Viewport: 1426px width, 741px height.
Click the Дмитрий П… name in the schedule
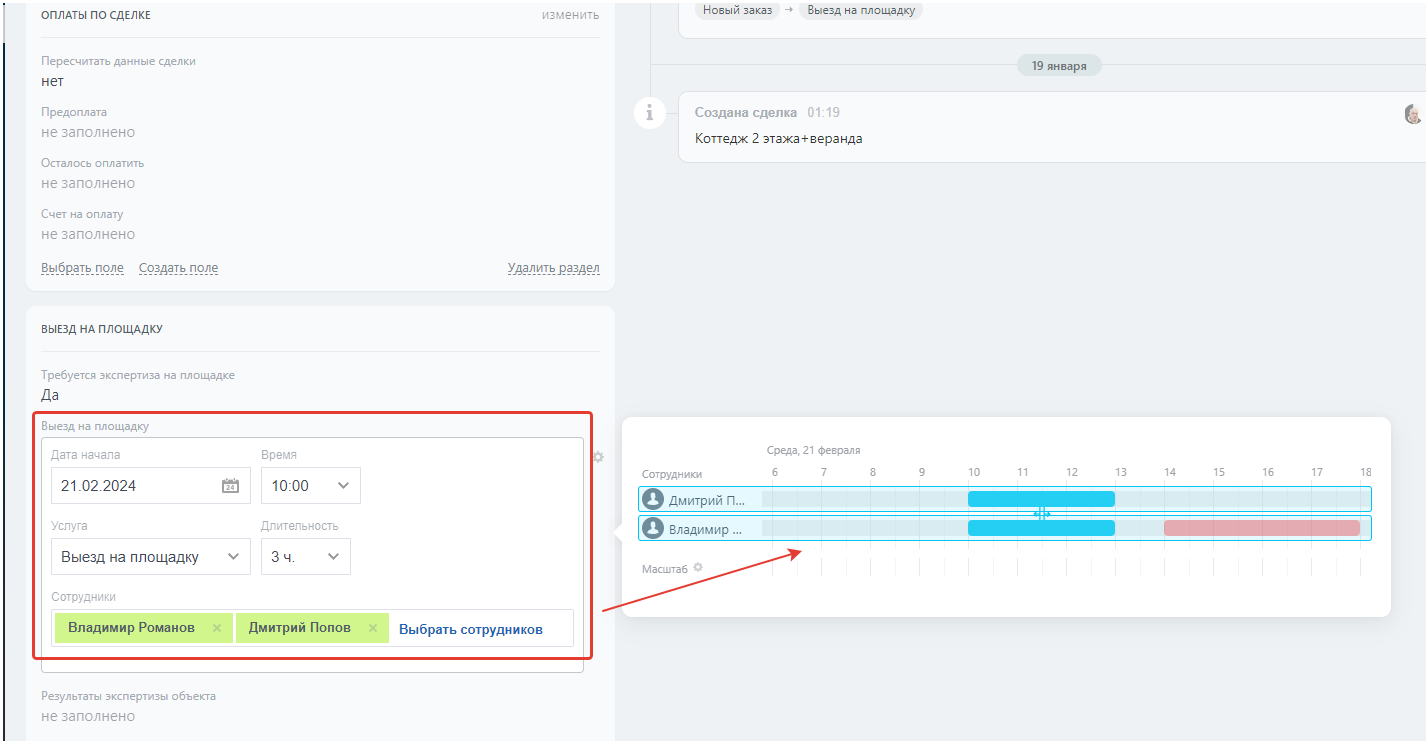tap(707, 500)
